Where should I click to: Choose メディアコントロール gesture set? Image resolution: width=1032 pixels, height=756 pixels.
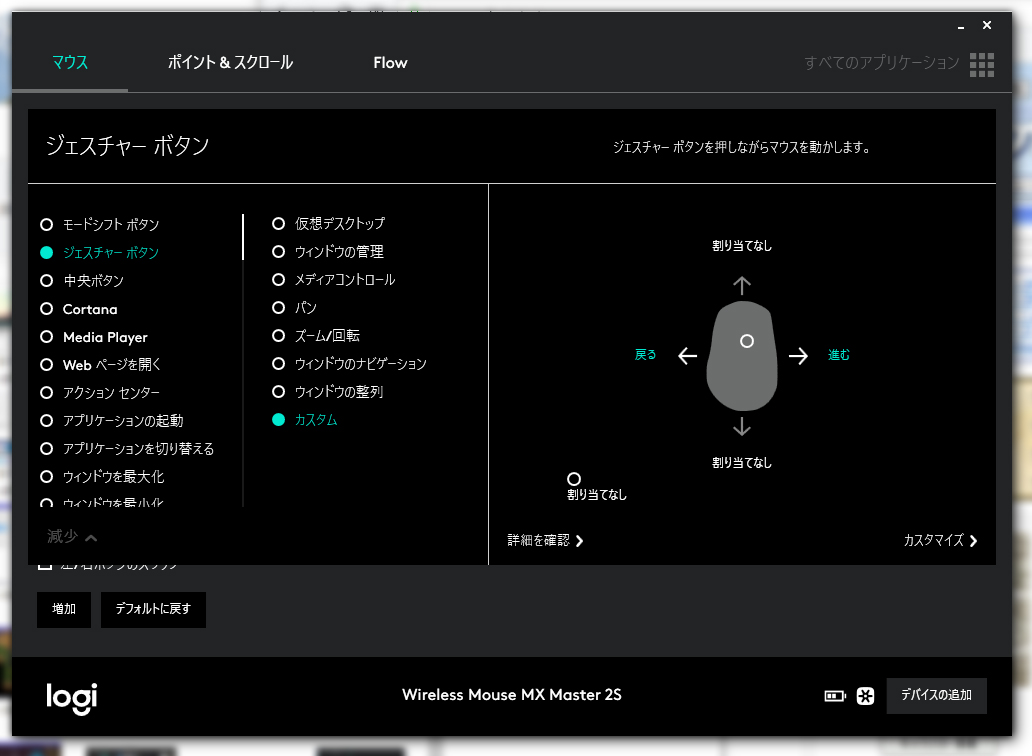334,280
